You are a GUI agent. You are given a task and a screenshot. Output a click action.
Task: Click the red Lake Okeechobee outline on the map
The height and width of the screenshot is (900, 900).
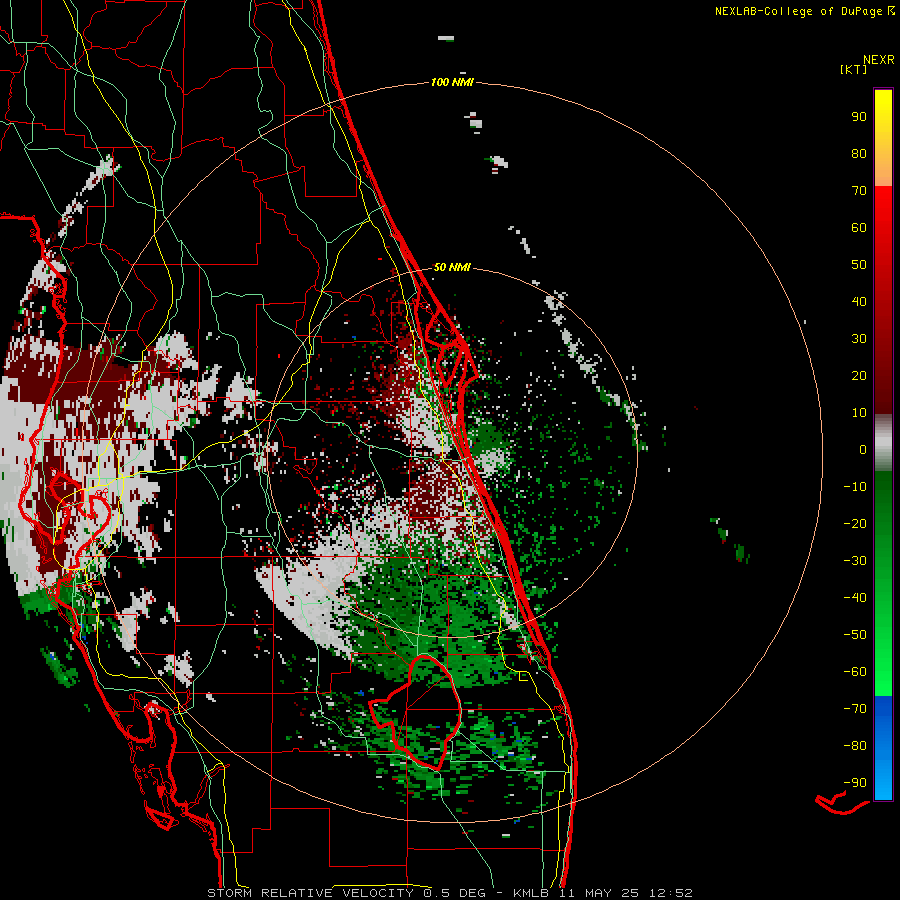[x=416, y=712]
